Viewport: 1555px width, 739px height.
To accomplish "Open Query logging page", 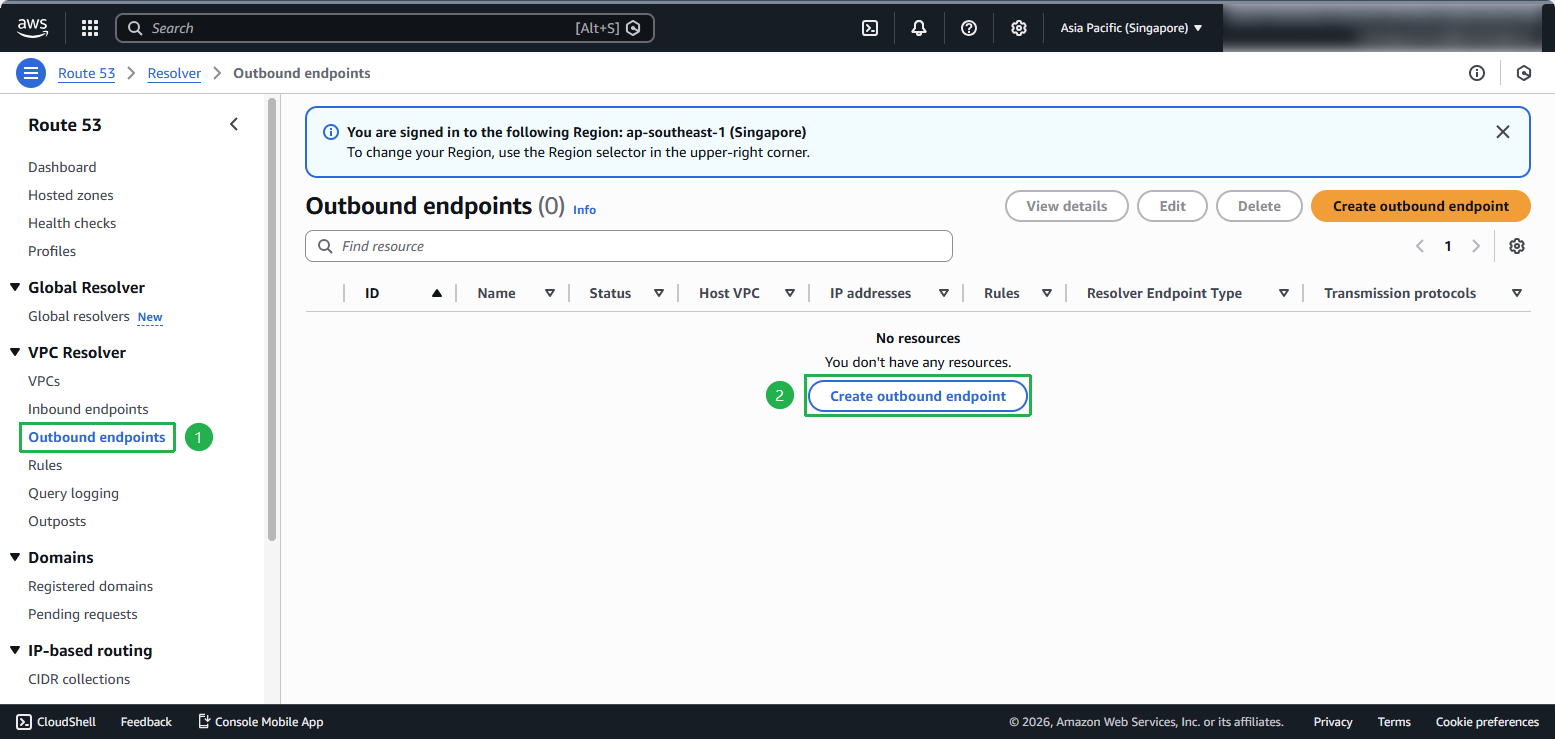I will tap(73, 493).
